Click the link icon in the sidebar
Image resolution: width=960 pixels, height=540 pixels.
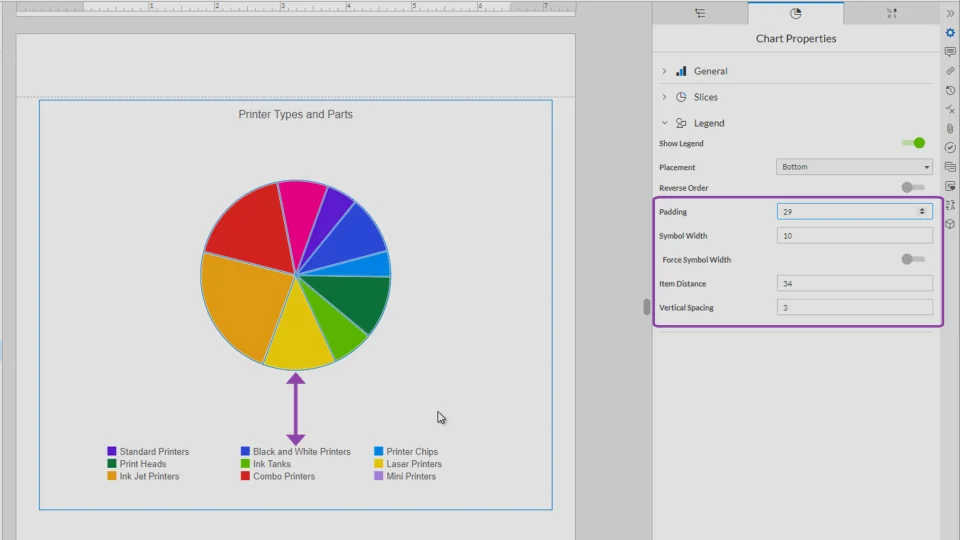(950, 71)
